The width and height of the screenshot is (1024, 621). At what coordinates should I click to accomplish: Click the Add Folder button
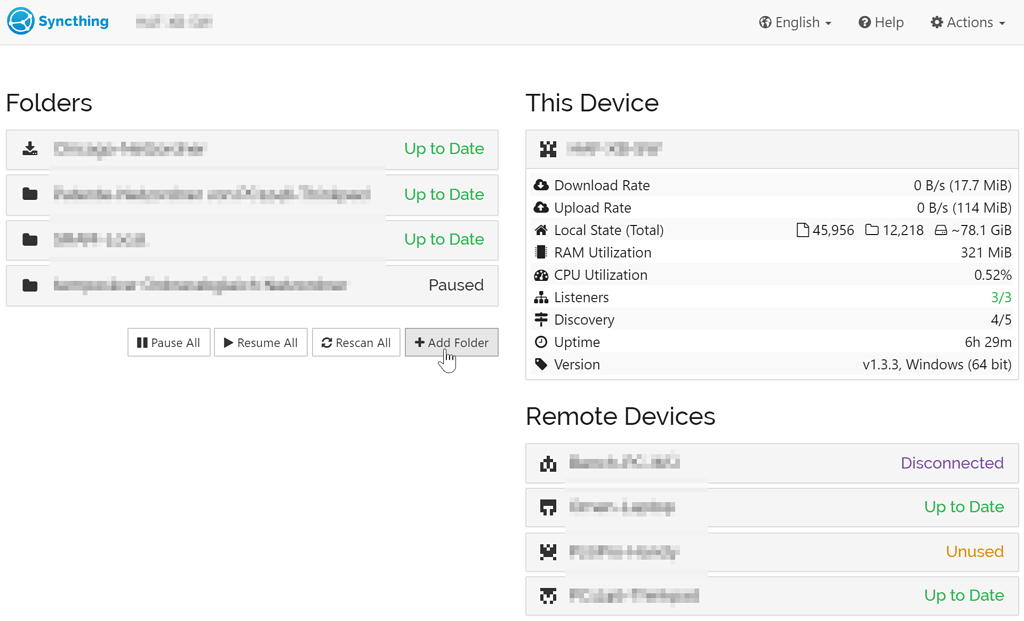(x=451, y=342)
